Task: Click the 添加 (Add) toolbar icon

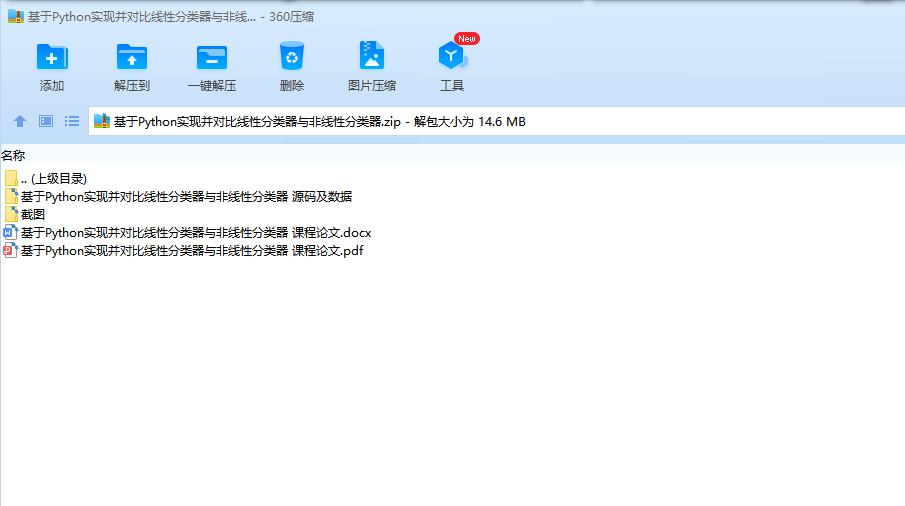Action: click(52, 57)
